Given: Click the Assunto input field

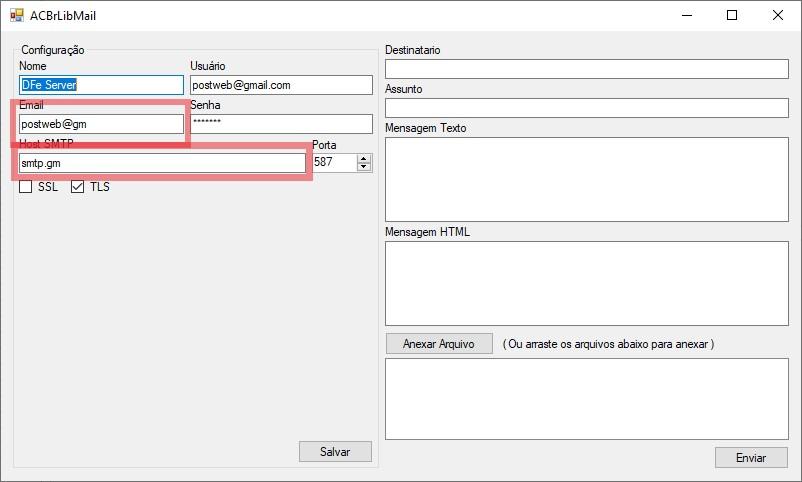Looking at the screenshot, I should tap(587, 108).
